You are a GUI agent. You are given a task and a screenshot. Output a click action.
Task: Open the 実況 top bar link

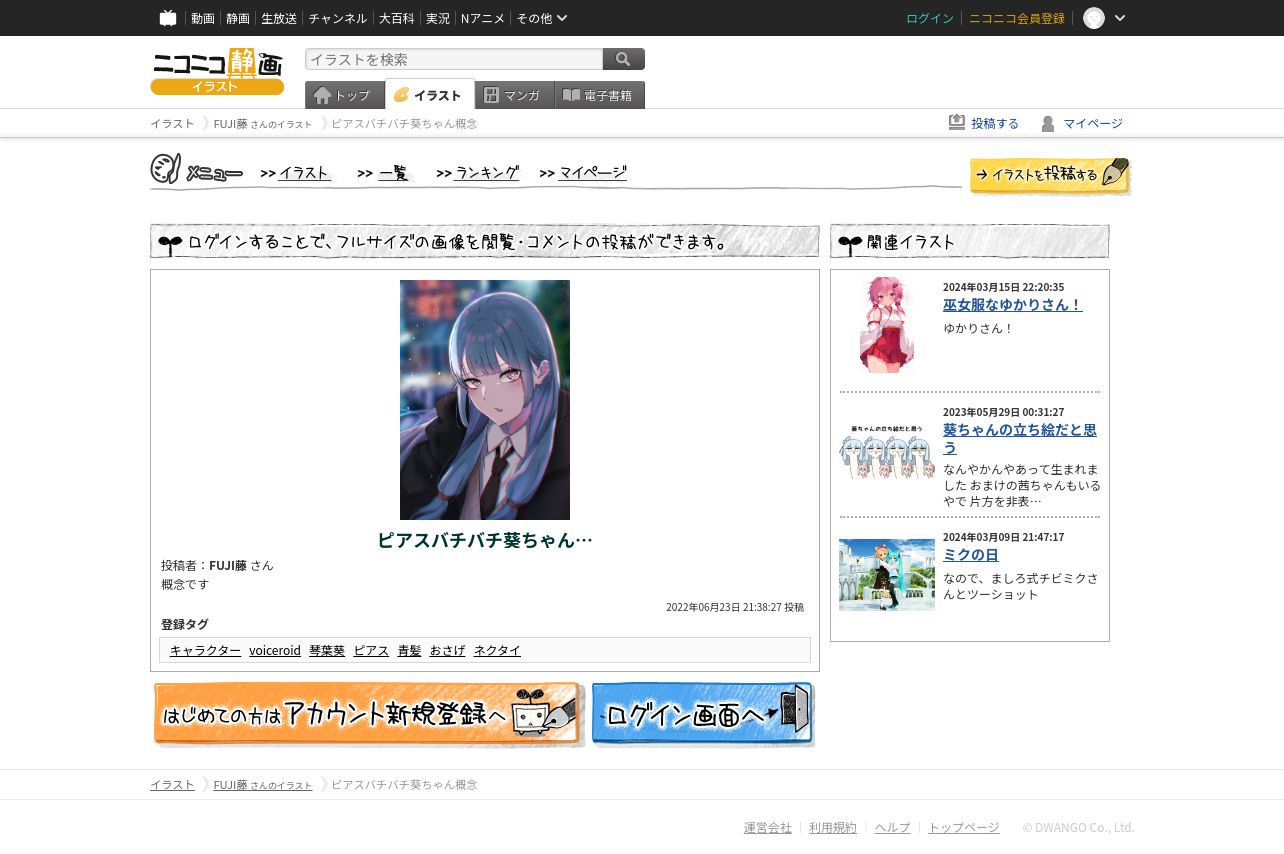tap(437, 18)
